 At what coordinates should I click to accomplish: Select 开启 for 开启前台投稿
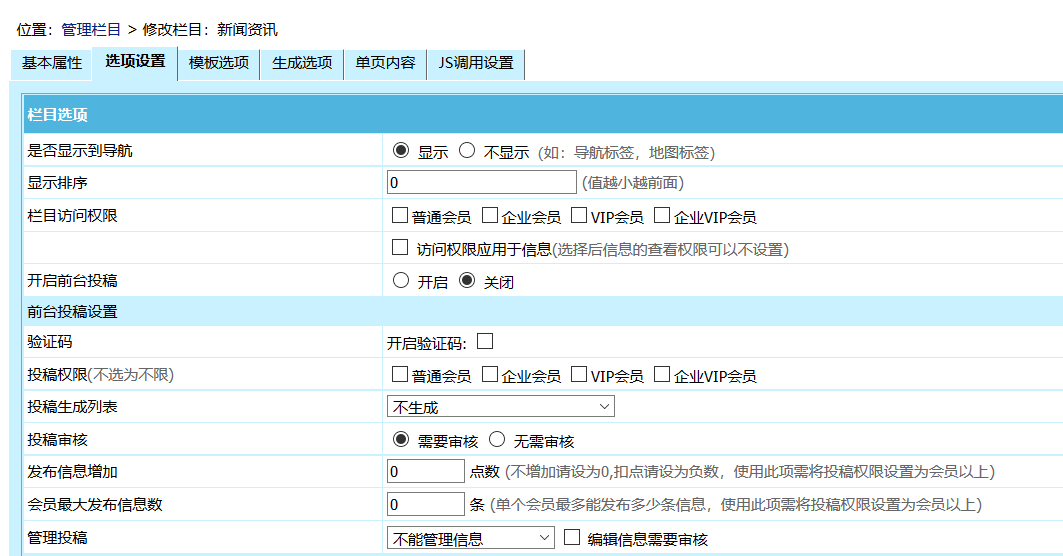click(x=401, y=280)
